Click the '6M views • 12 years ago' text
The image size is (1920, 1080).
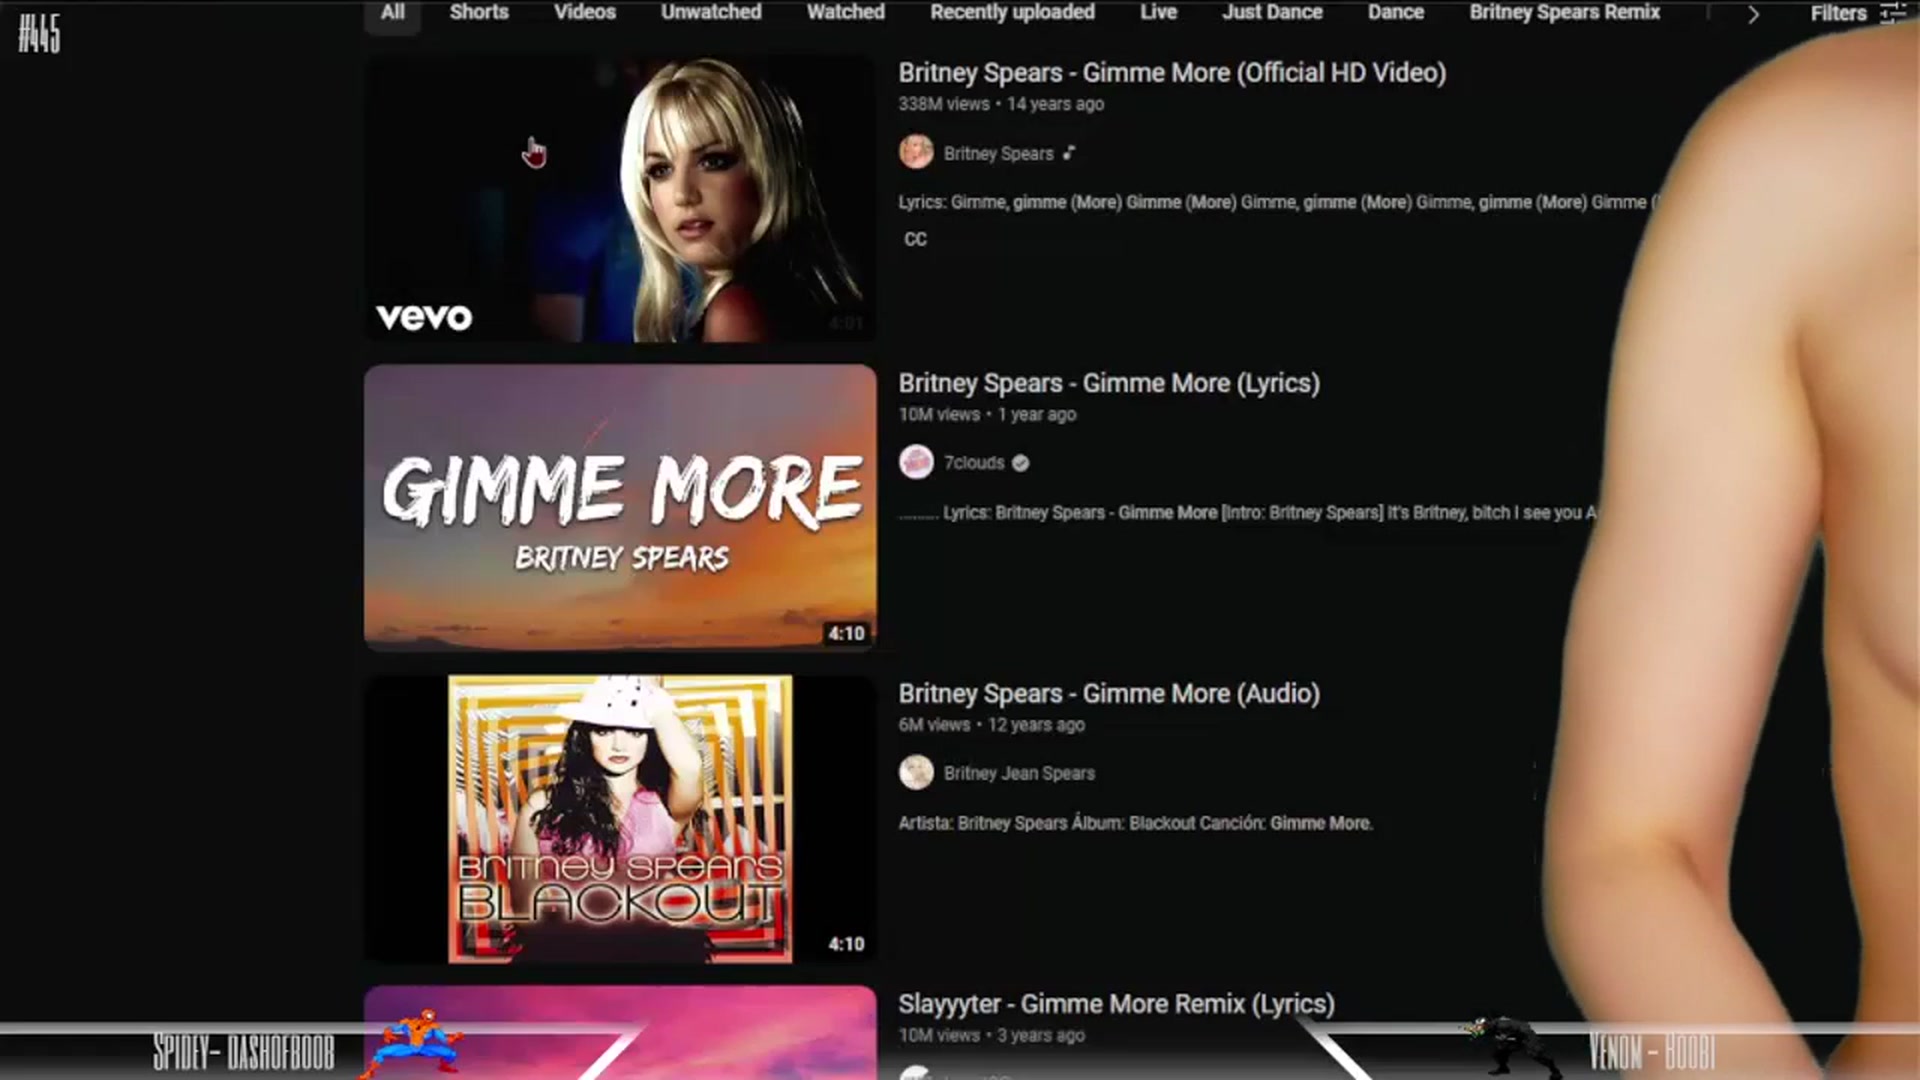tap(991, 725)
